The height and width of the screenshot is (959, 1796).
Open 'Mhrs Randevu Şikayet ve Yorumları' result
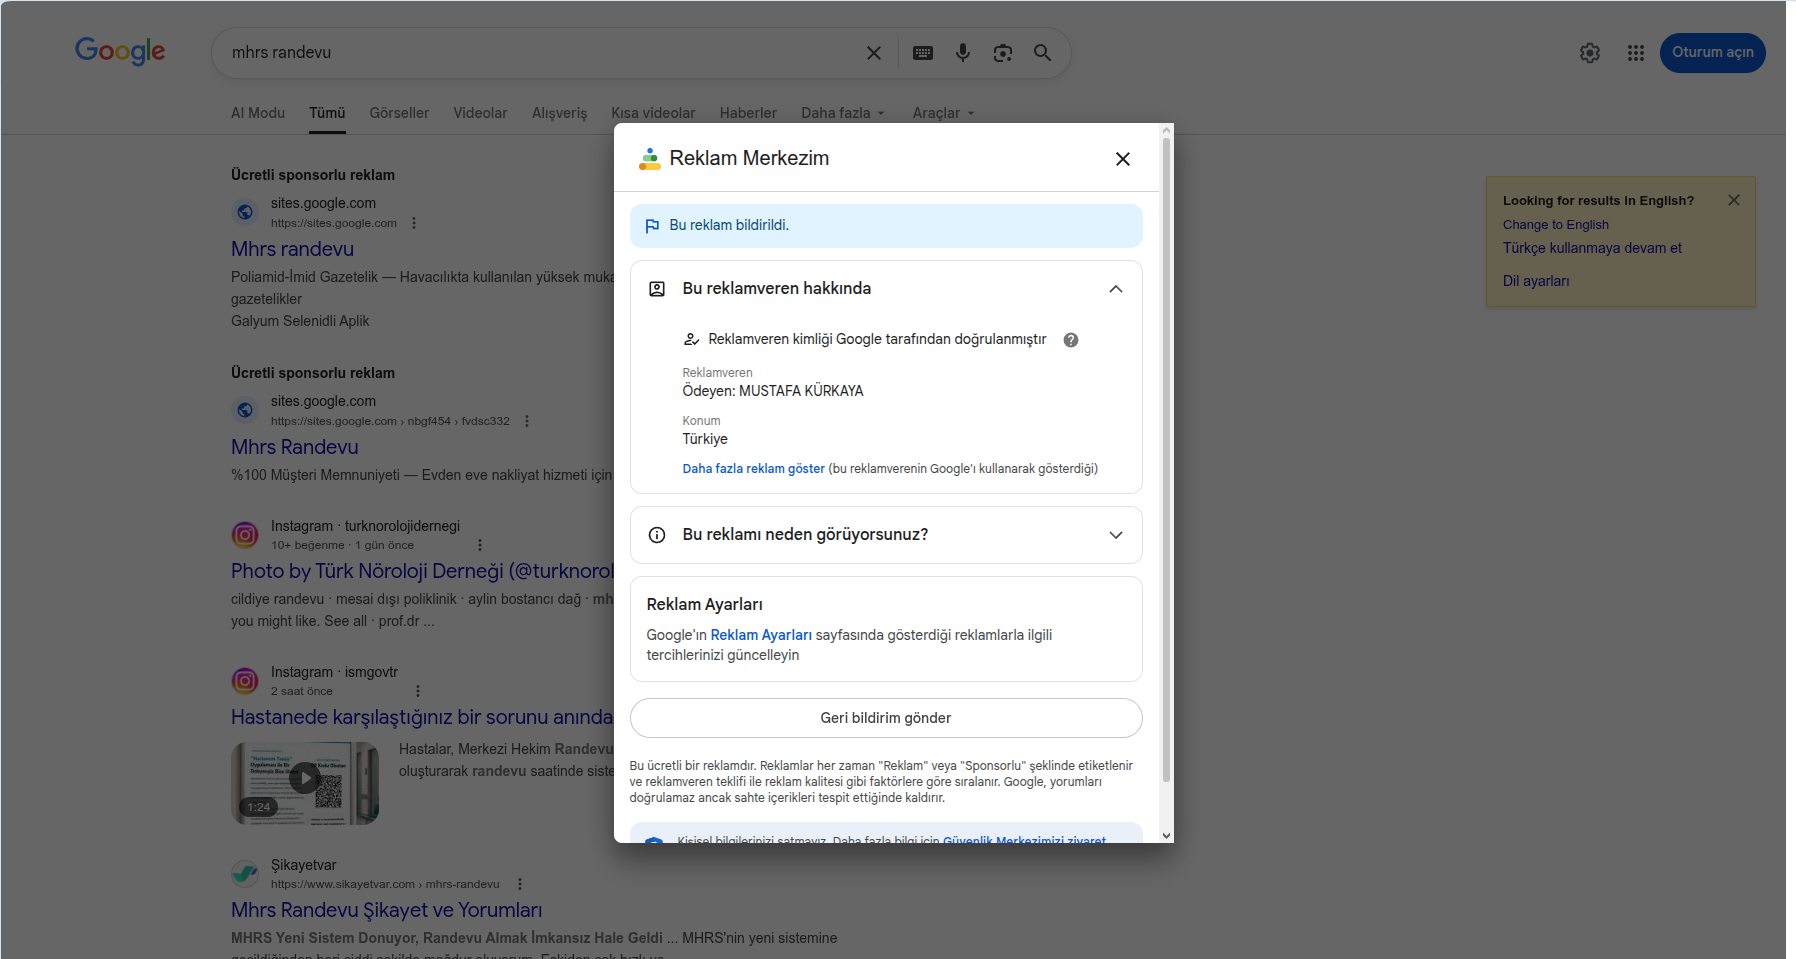386,910
